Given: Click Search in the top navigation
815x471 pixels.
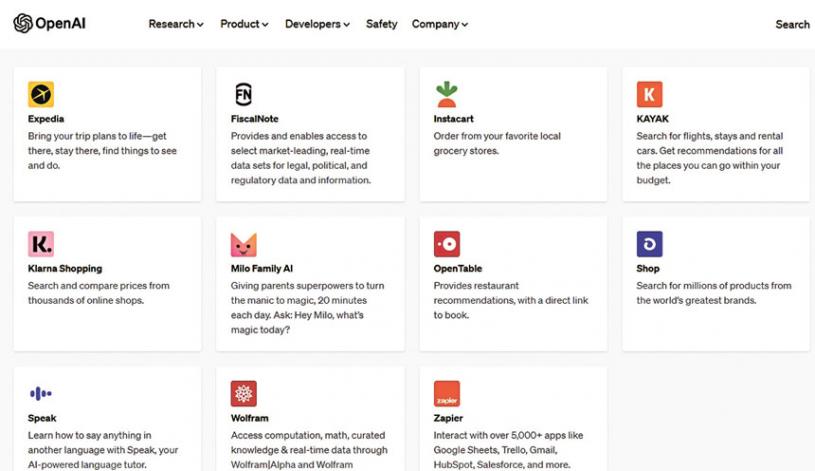Looking at the screenshot, I should point(792,24).
